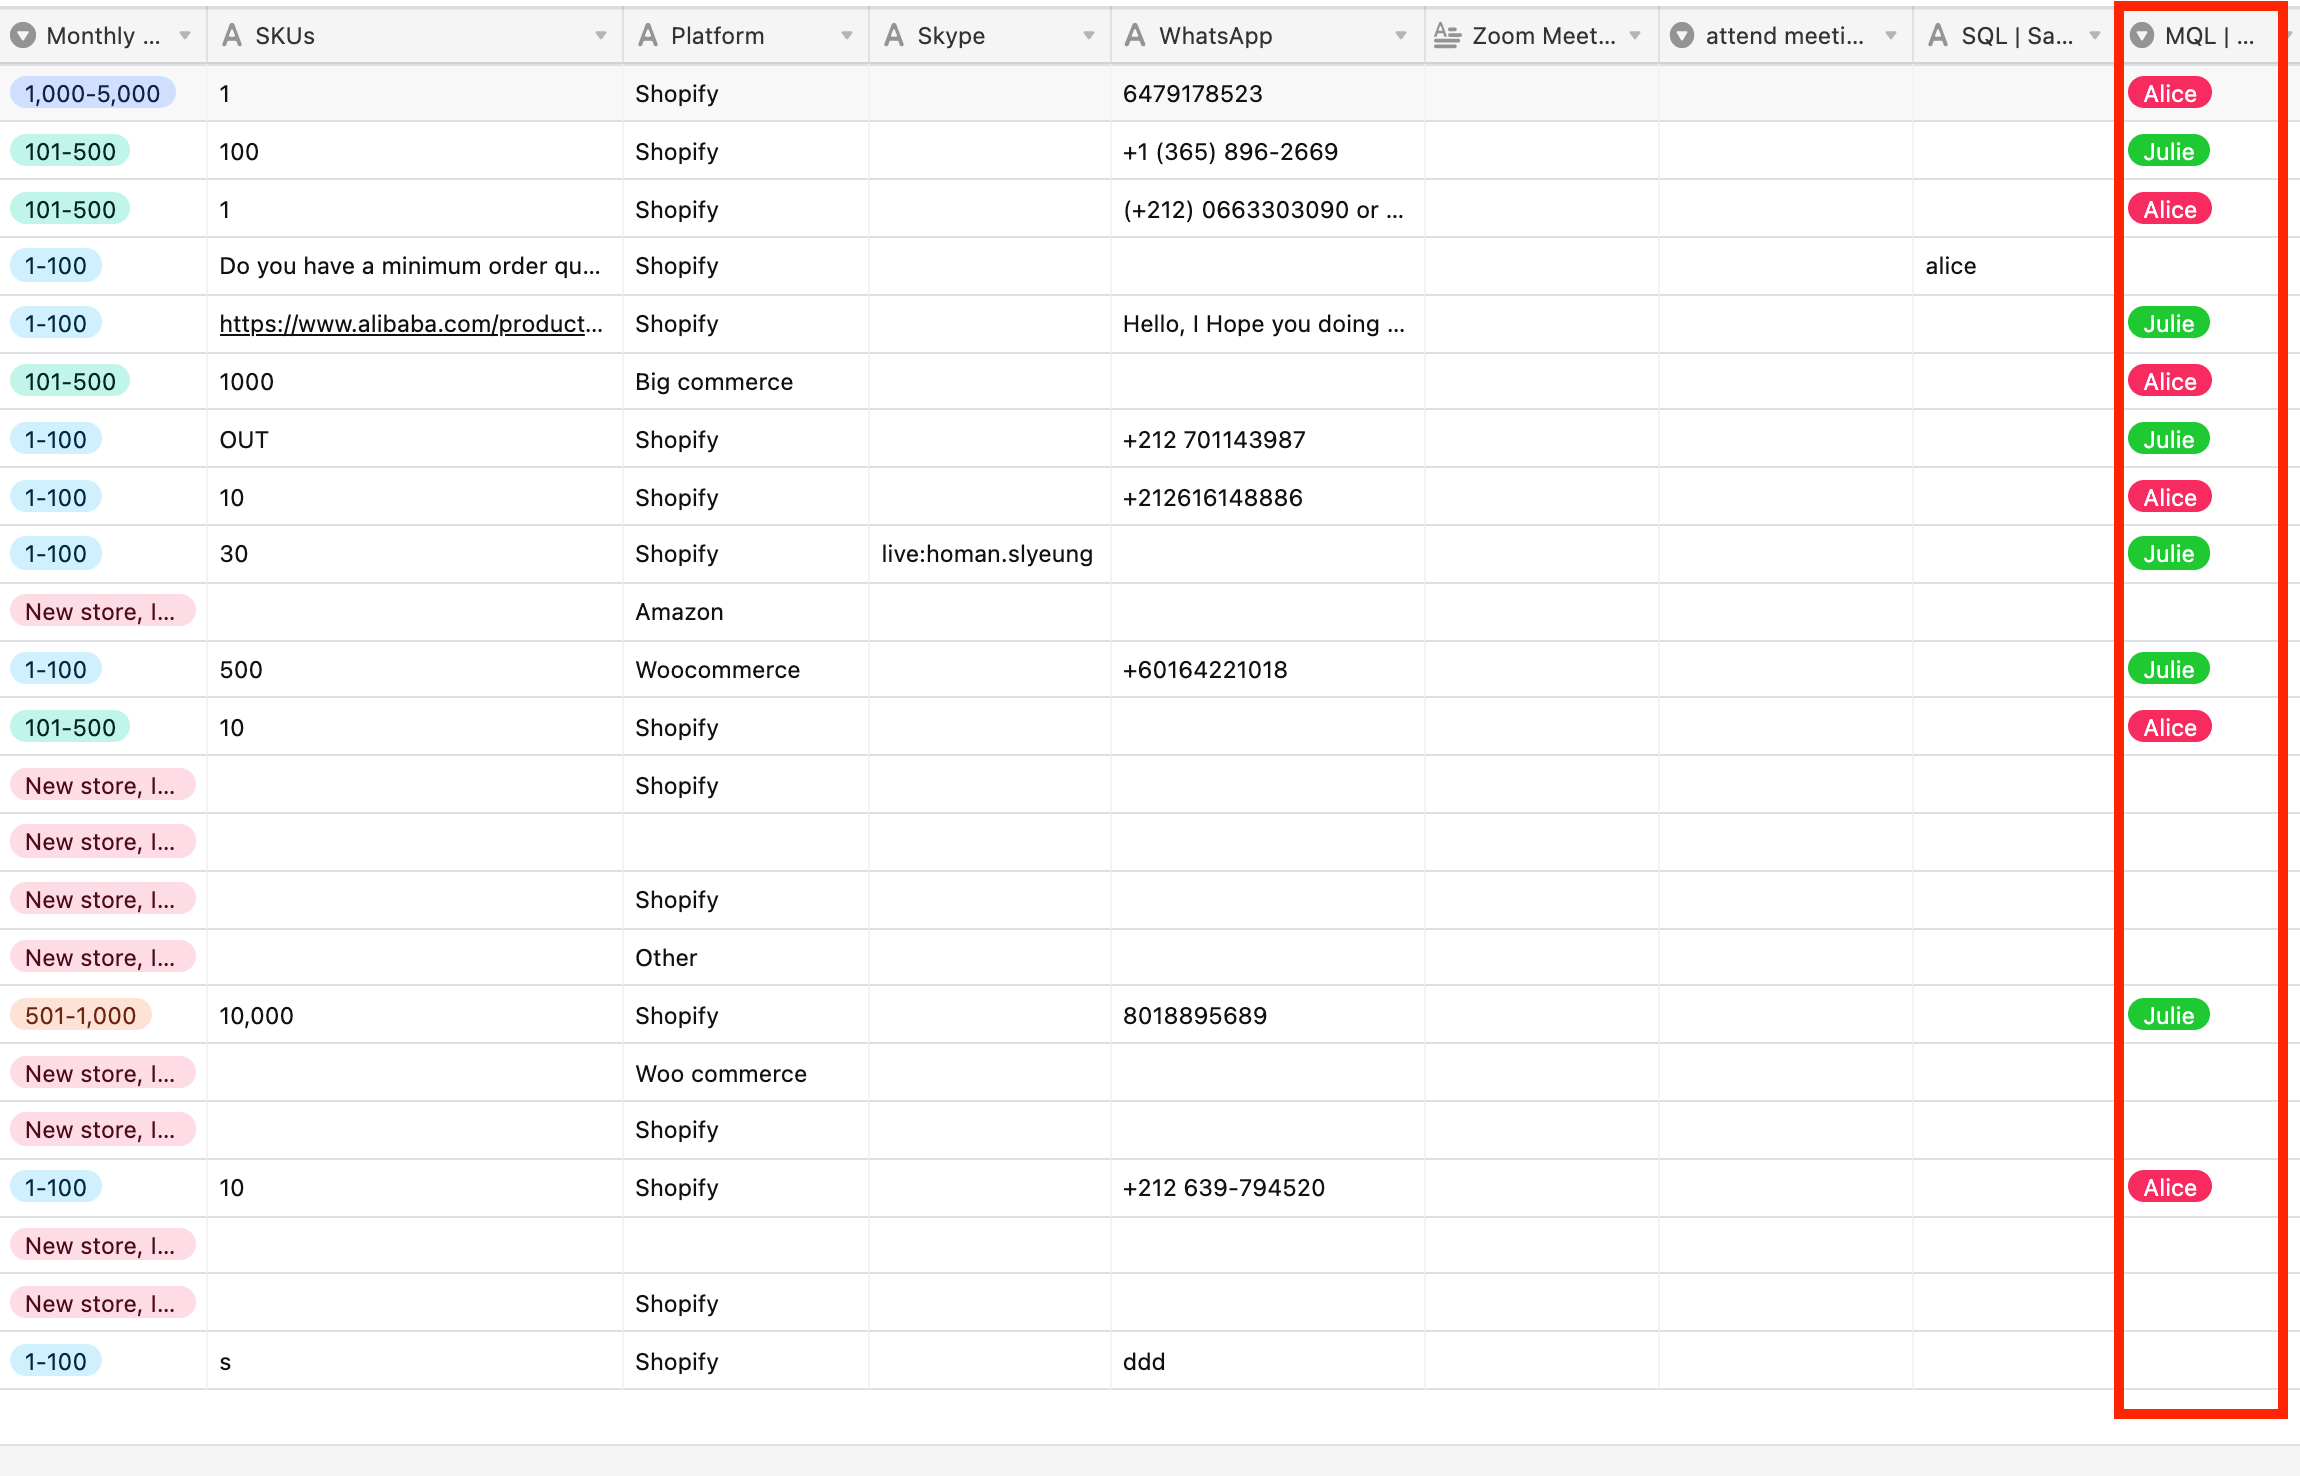Select the cell 'Do you have a minimum order qu...'
The image size is (2300, 1476).
point(414,266)
